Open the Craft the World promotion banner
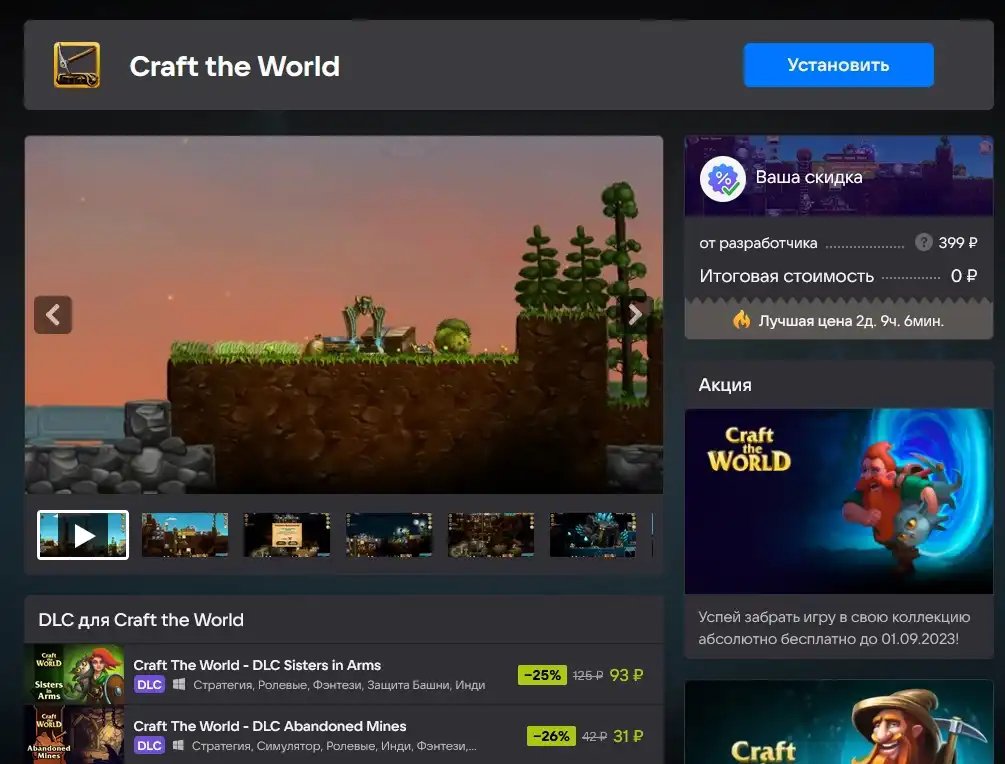This screenshot has width=1005, height=764. click(x=838, y=501)
